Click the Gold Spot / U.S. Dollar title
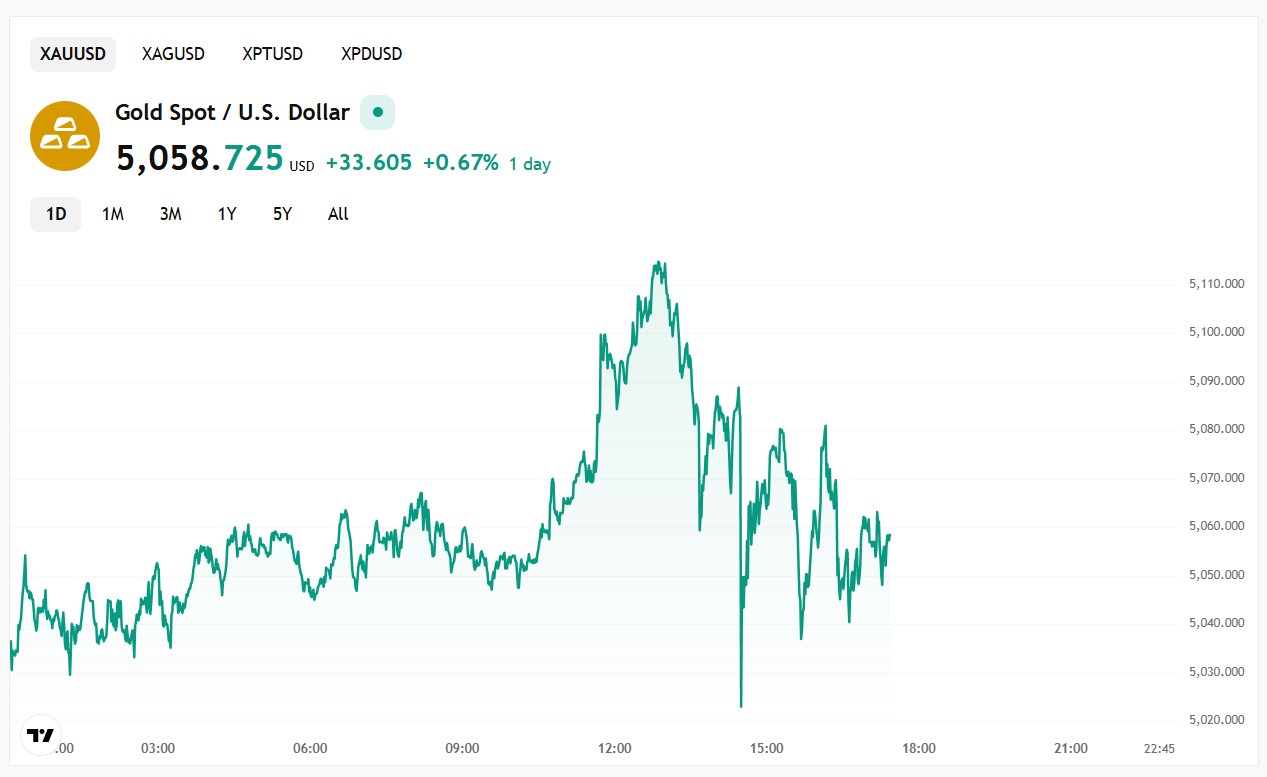Screen dimensions: 1267x777 tap(231, 112)
